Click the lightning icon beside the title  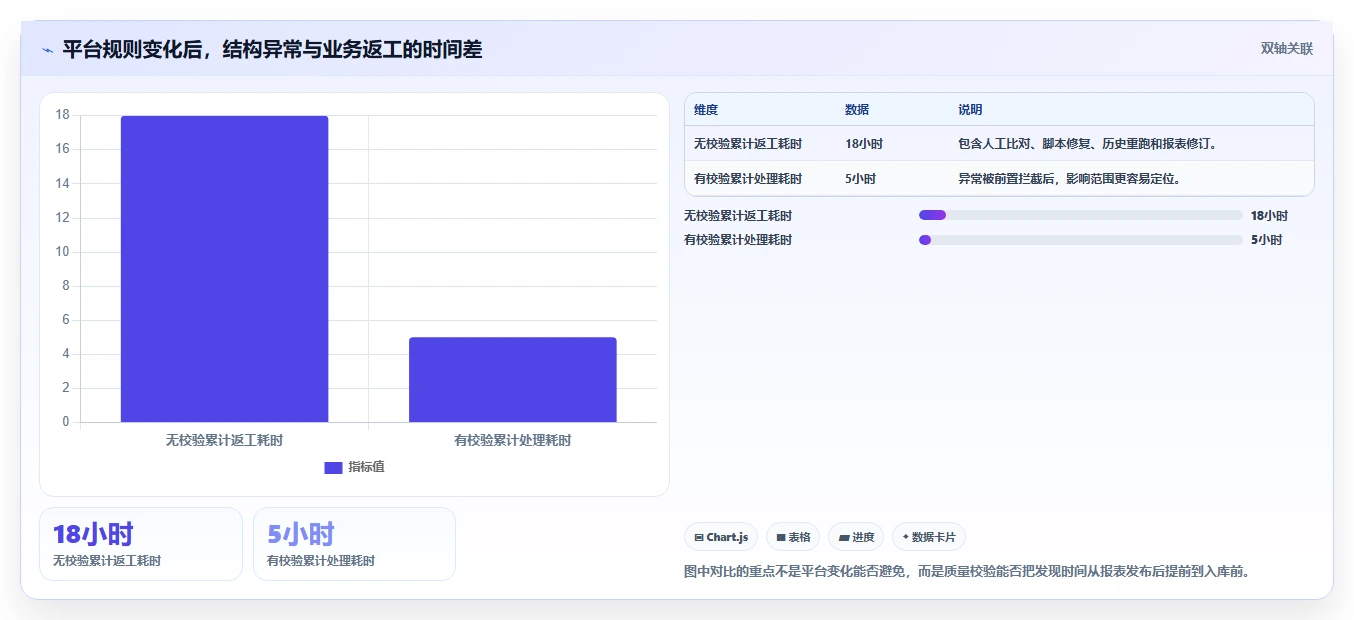click(47, 49)
